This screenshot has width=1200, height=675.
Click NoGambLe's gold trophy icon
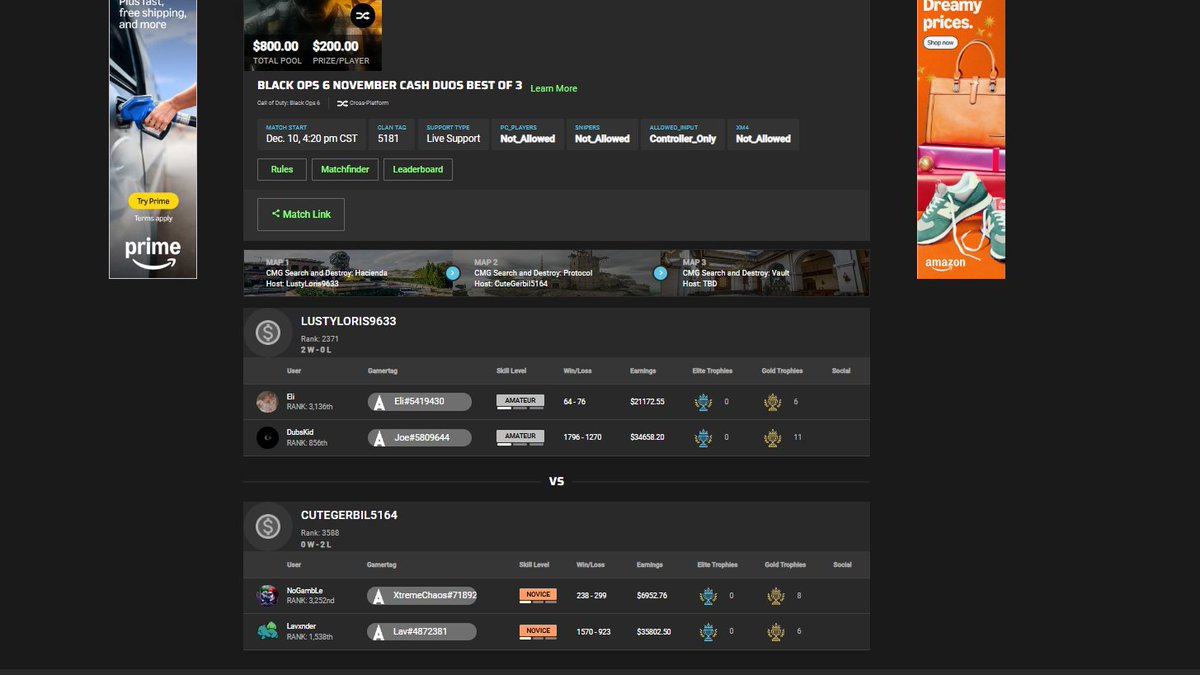(x=775, y=596)
